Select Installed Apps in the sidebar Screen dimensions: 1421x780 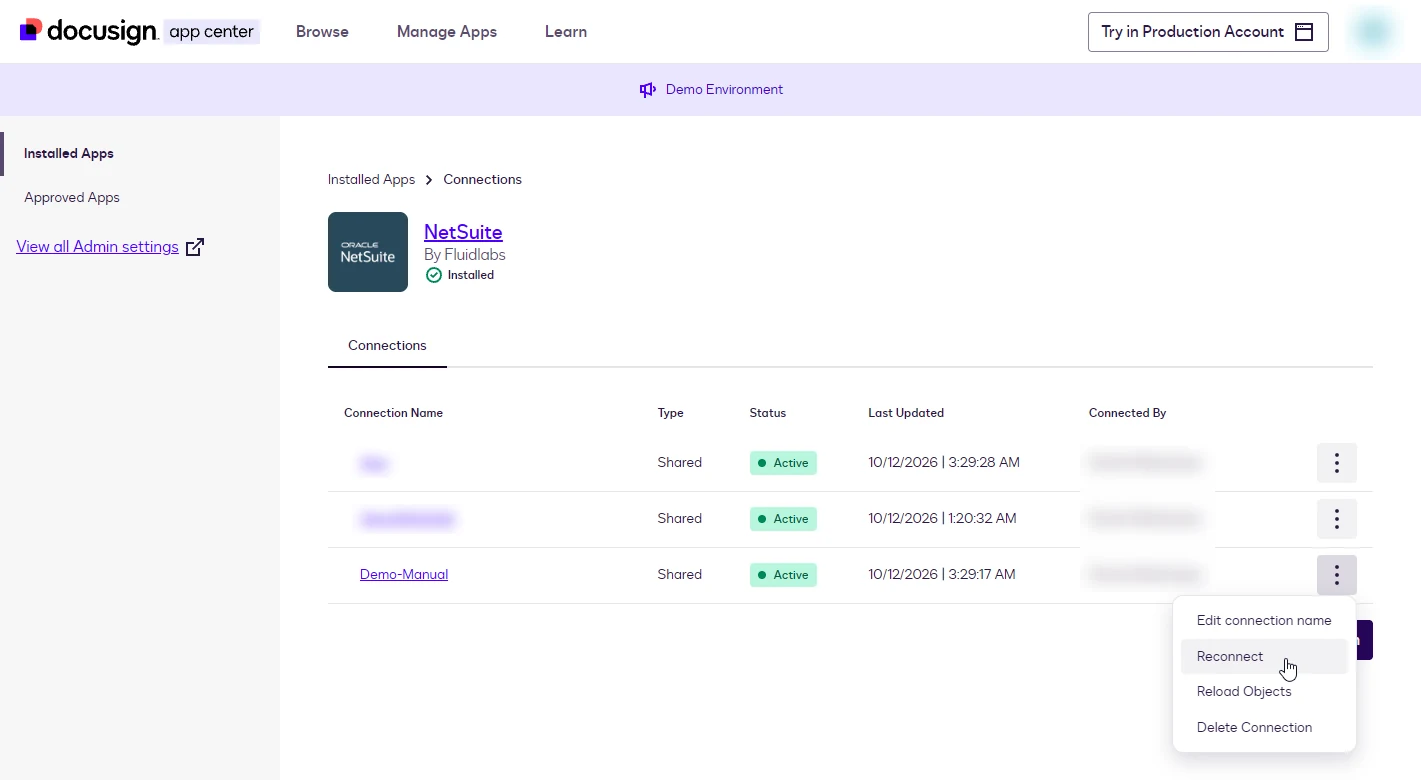click(x=69, y=154)
